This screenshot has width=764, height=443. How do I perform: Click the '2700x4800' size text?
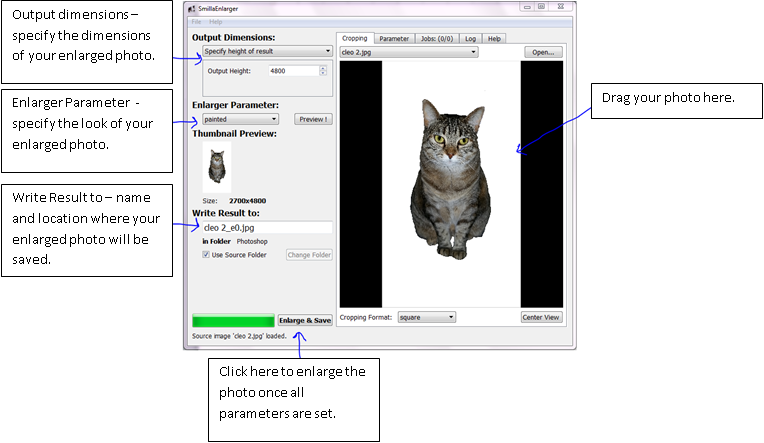(248, 201)
